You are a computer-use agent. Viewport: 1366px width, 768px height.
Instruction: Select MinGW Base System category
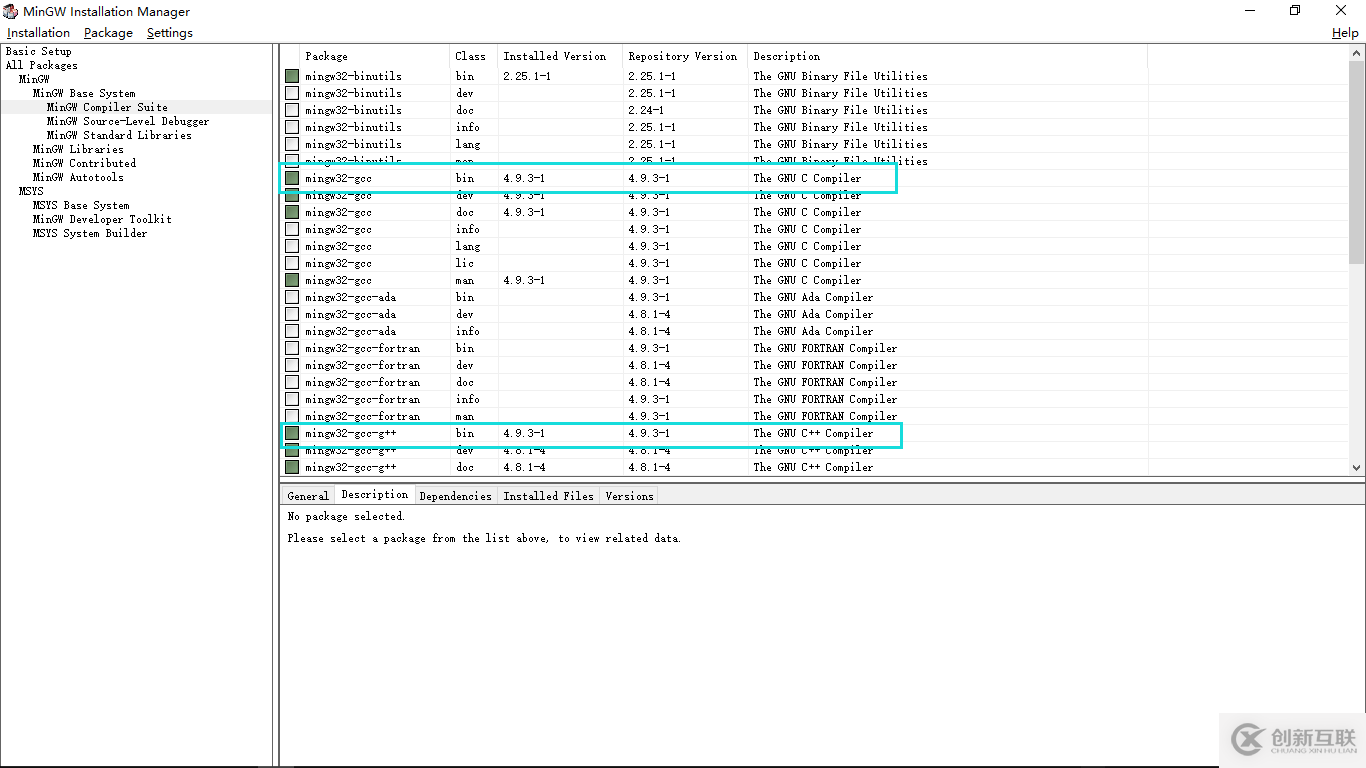[84, 93]
